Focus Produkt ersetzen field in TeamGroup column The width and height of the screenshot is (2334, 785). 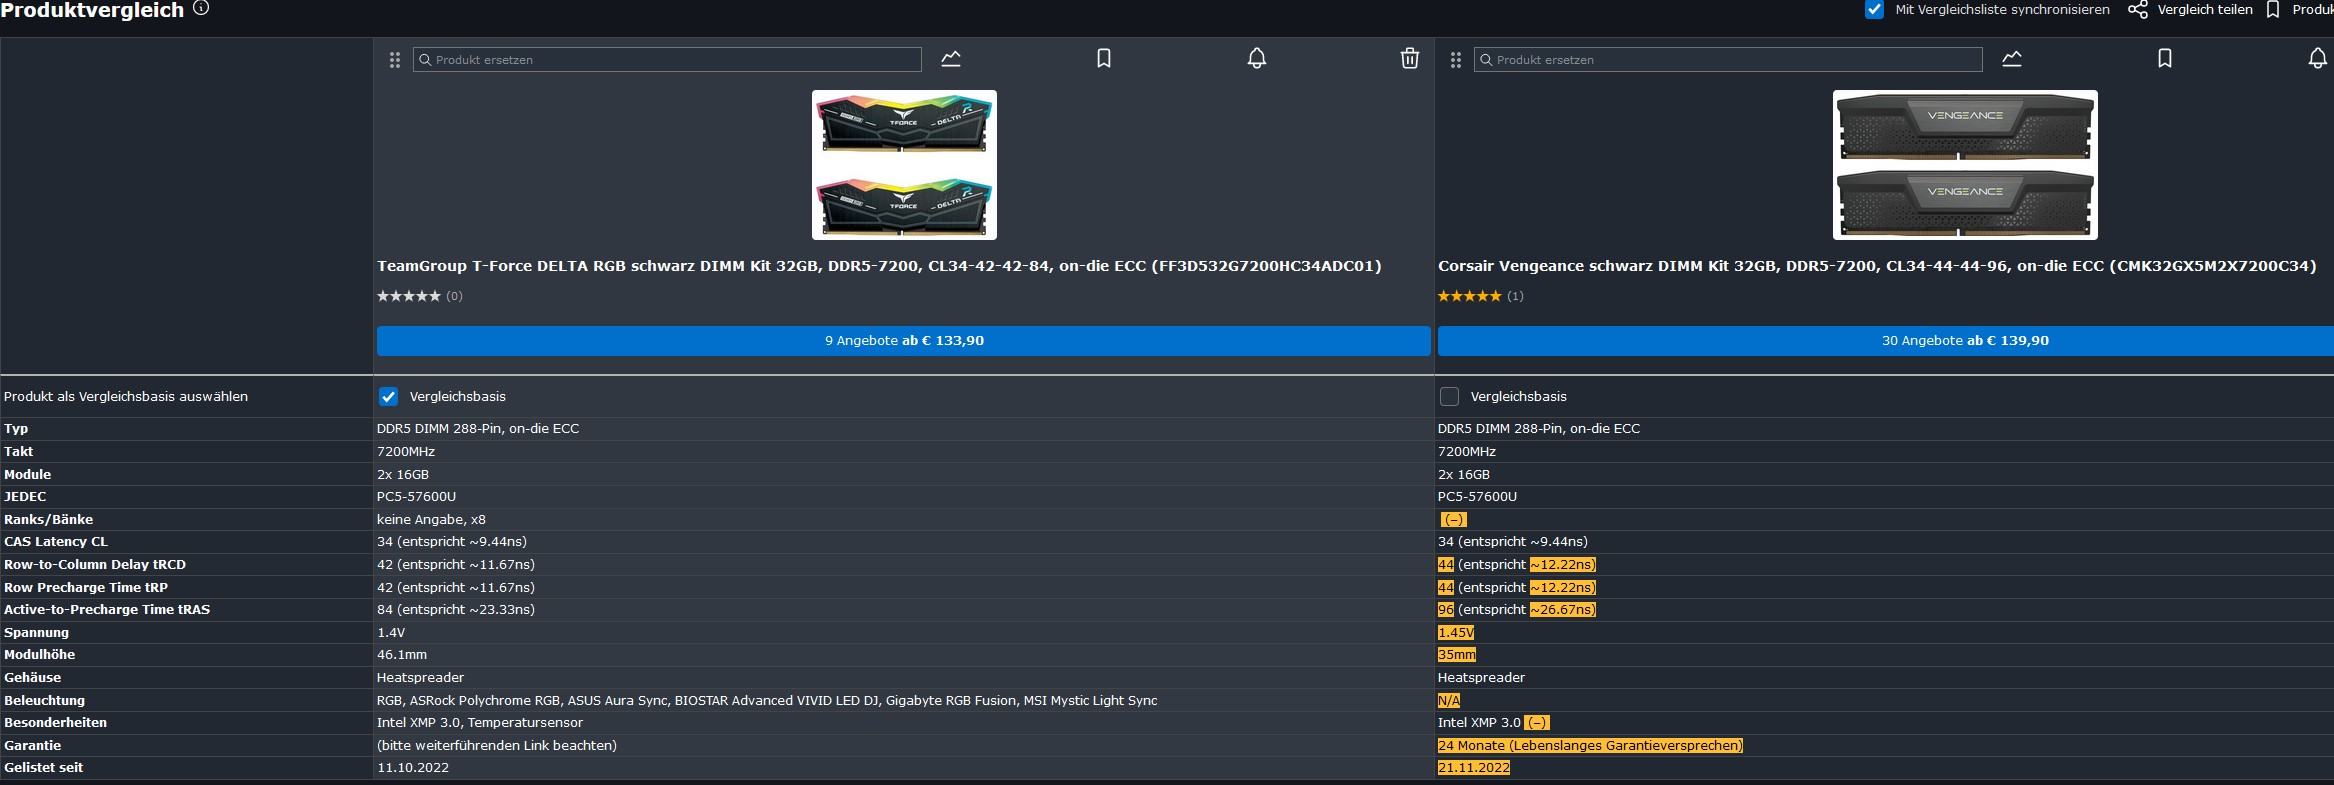pyautogui.click(x=667, y=60)
